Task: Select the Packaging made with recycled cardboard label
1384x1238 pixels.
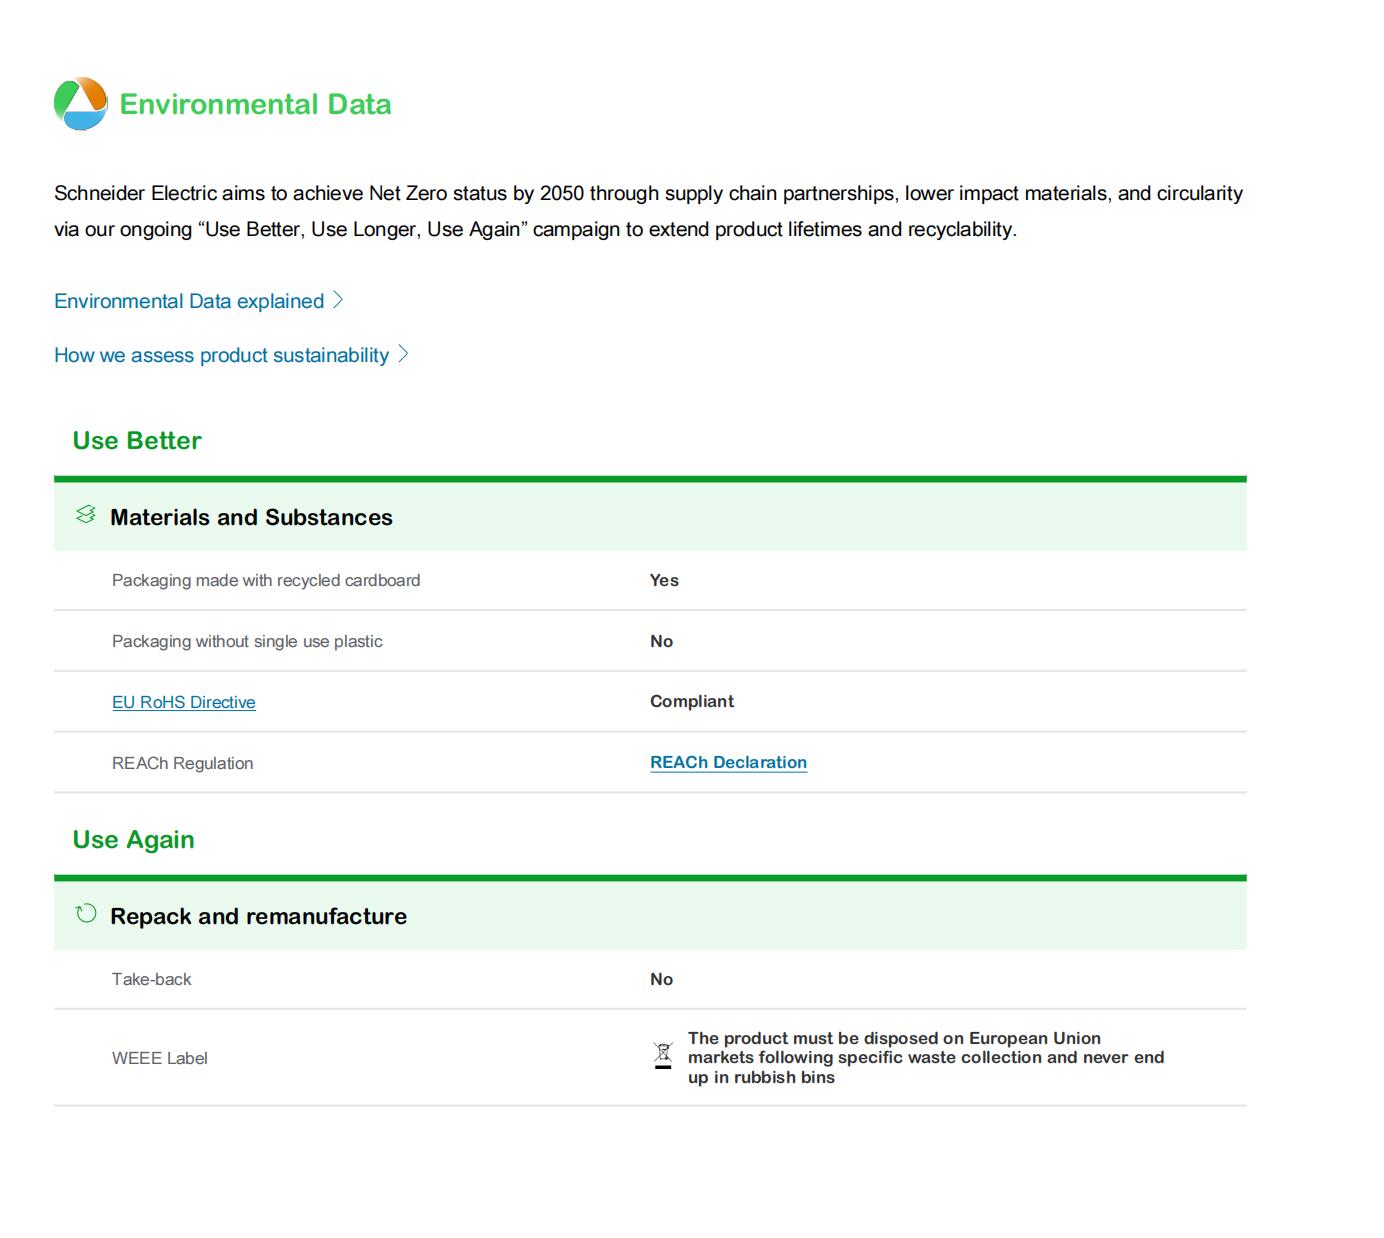Action: point(266,580)
